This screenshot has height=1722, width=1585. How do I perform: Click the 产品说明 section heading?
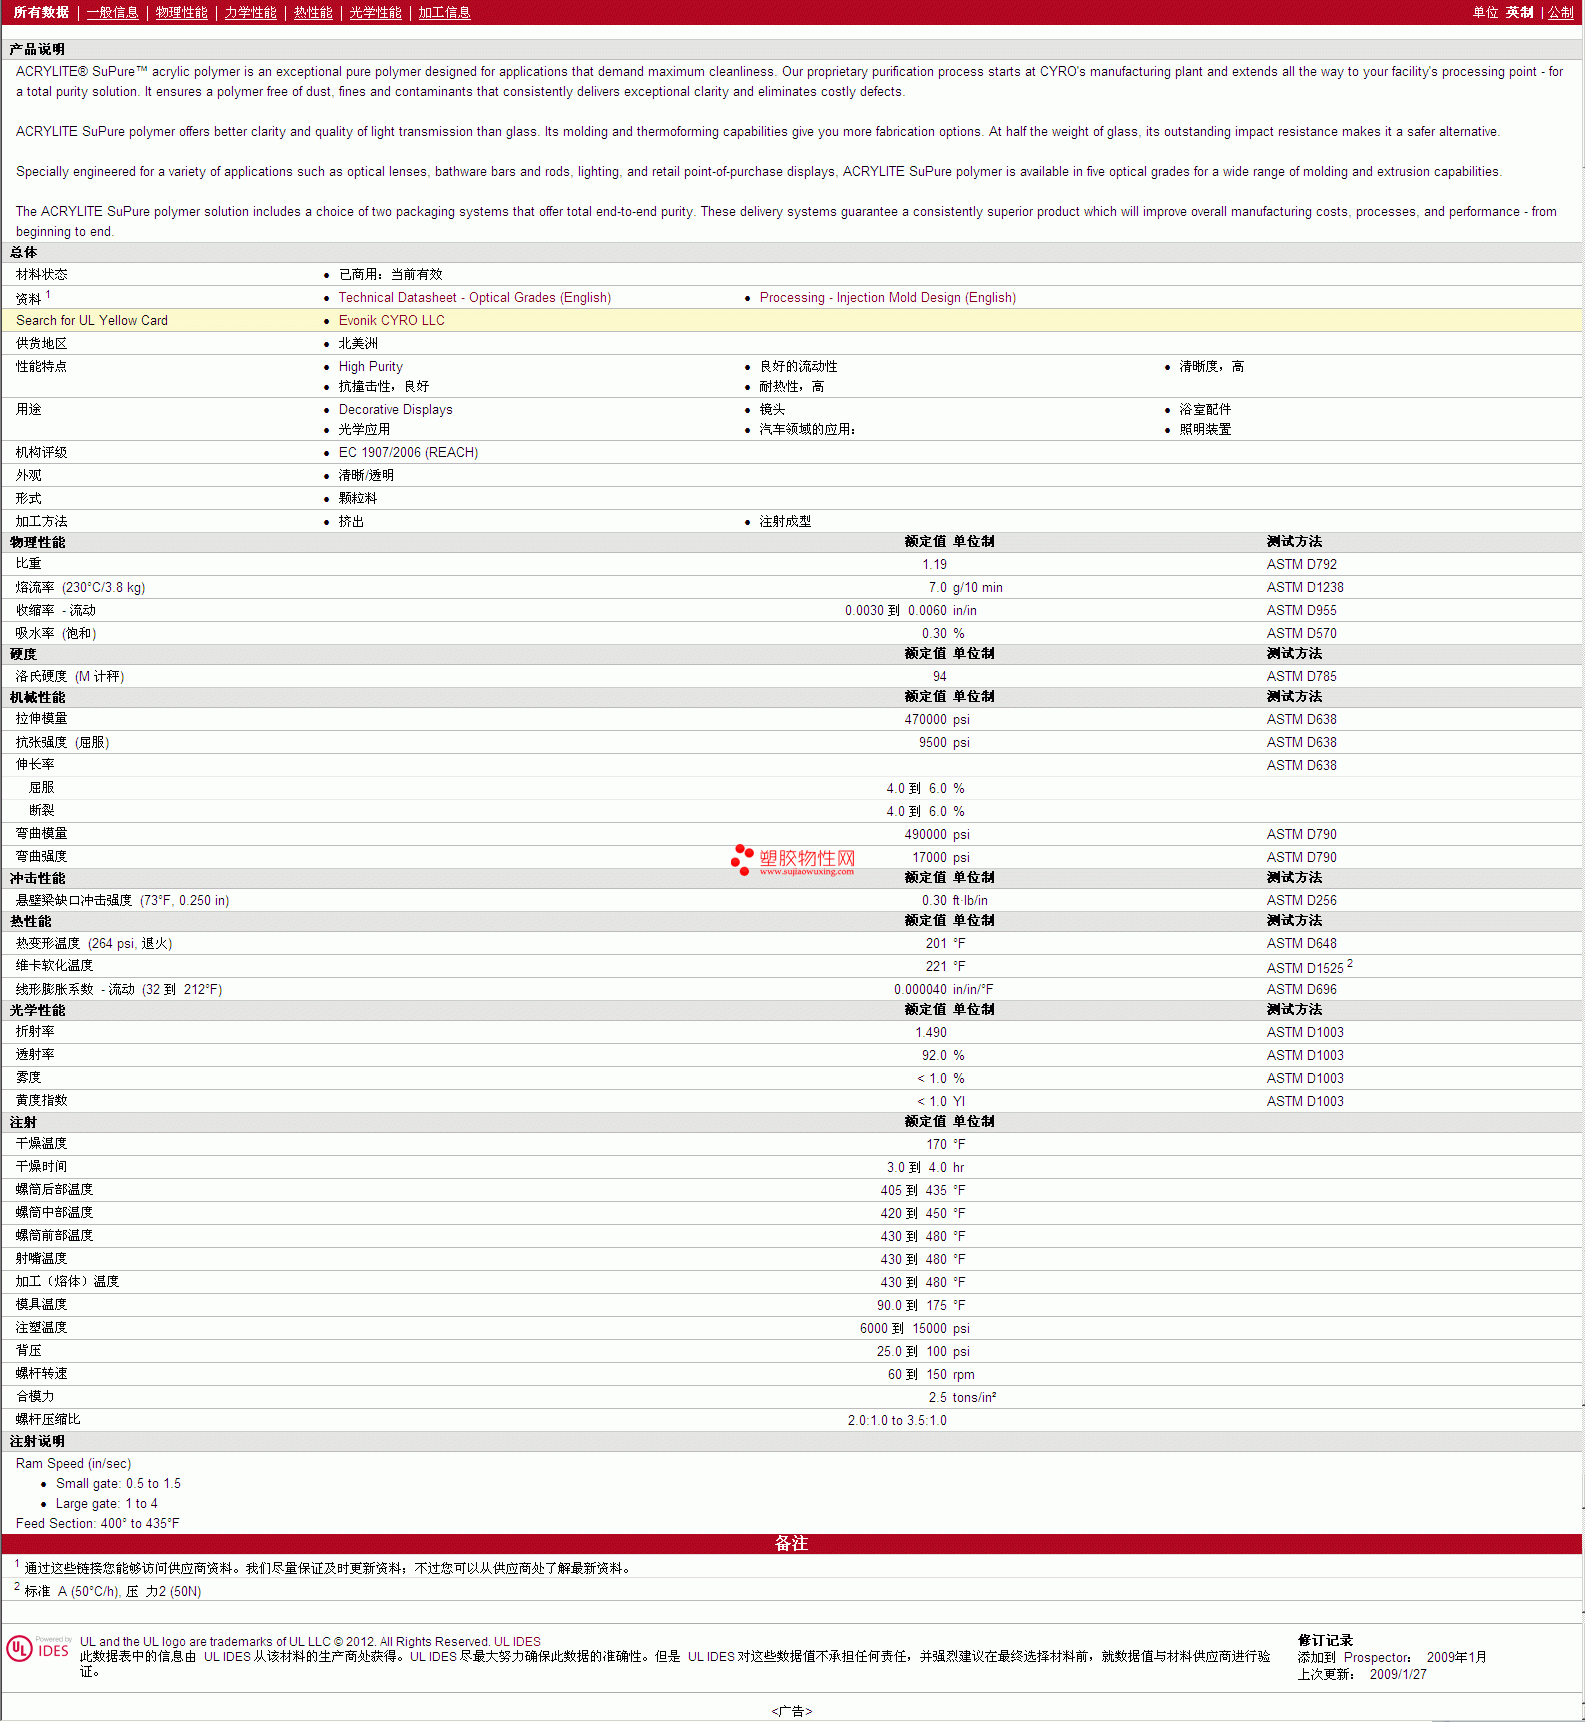(37, 49)
